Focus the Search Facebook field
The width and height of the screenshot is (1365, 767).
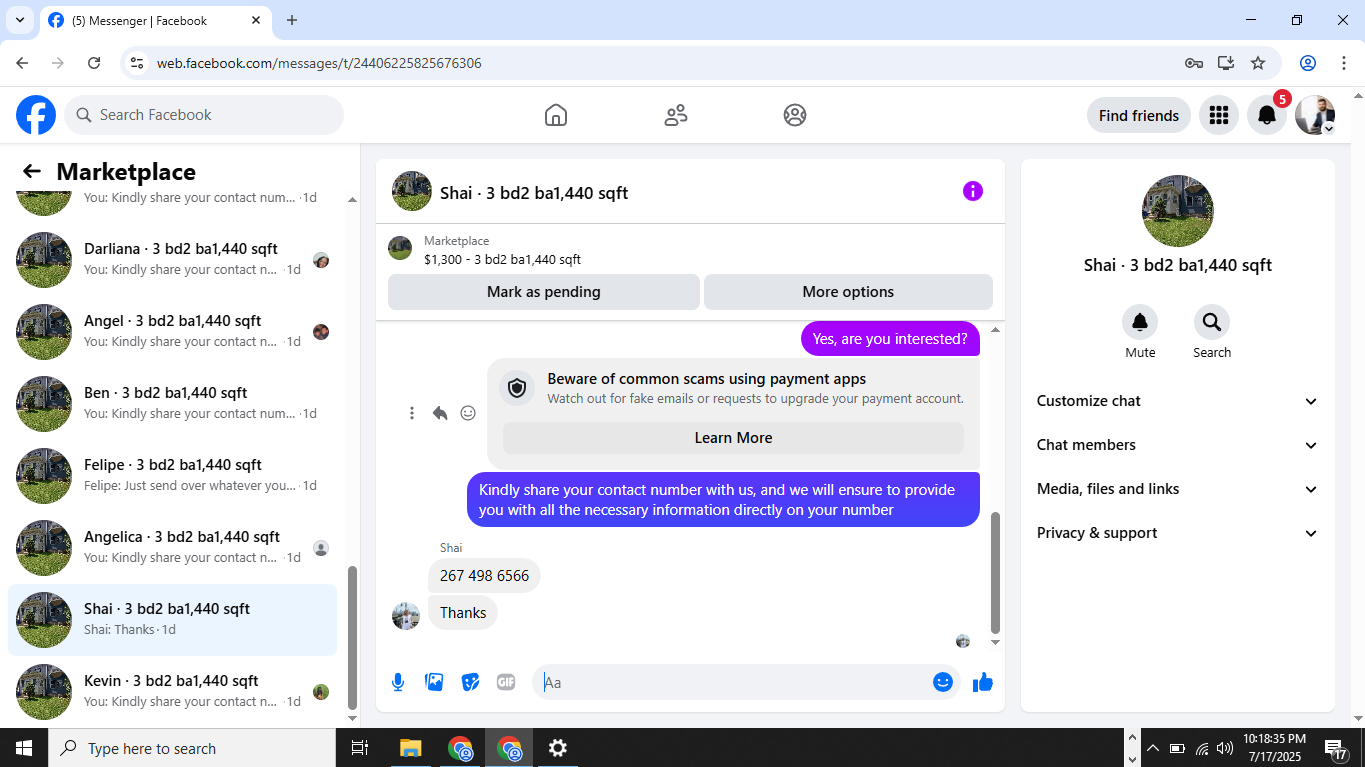[x=204, y=115]
